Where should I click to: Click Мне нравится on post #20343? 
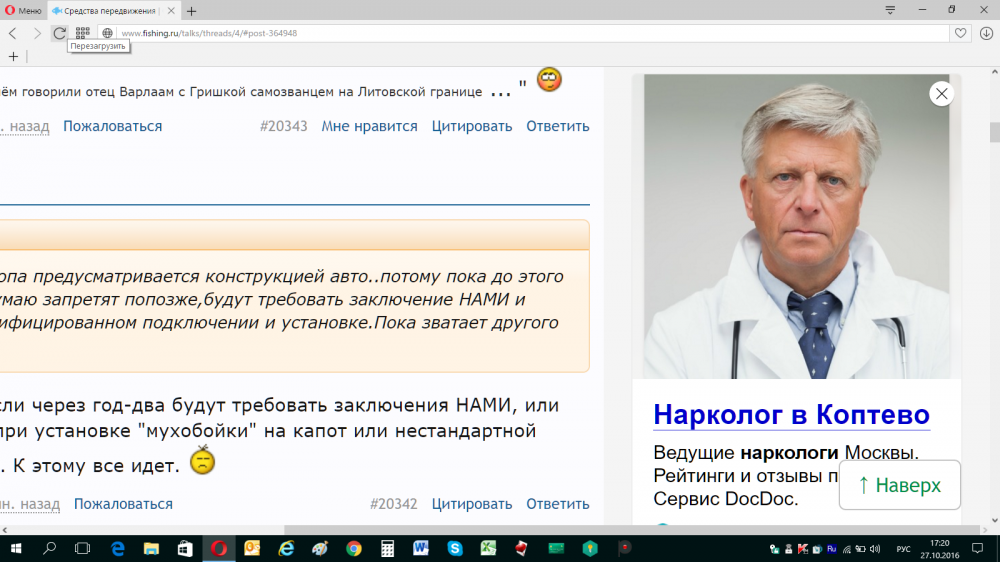(x=369, y=126)
